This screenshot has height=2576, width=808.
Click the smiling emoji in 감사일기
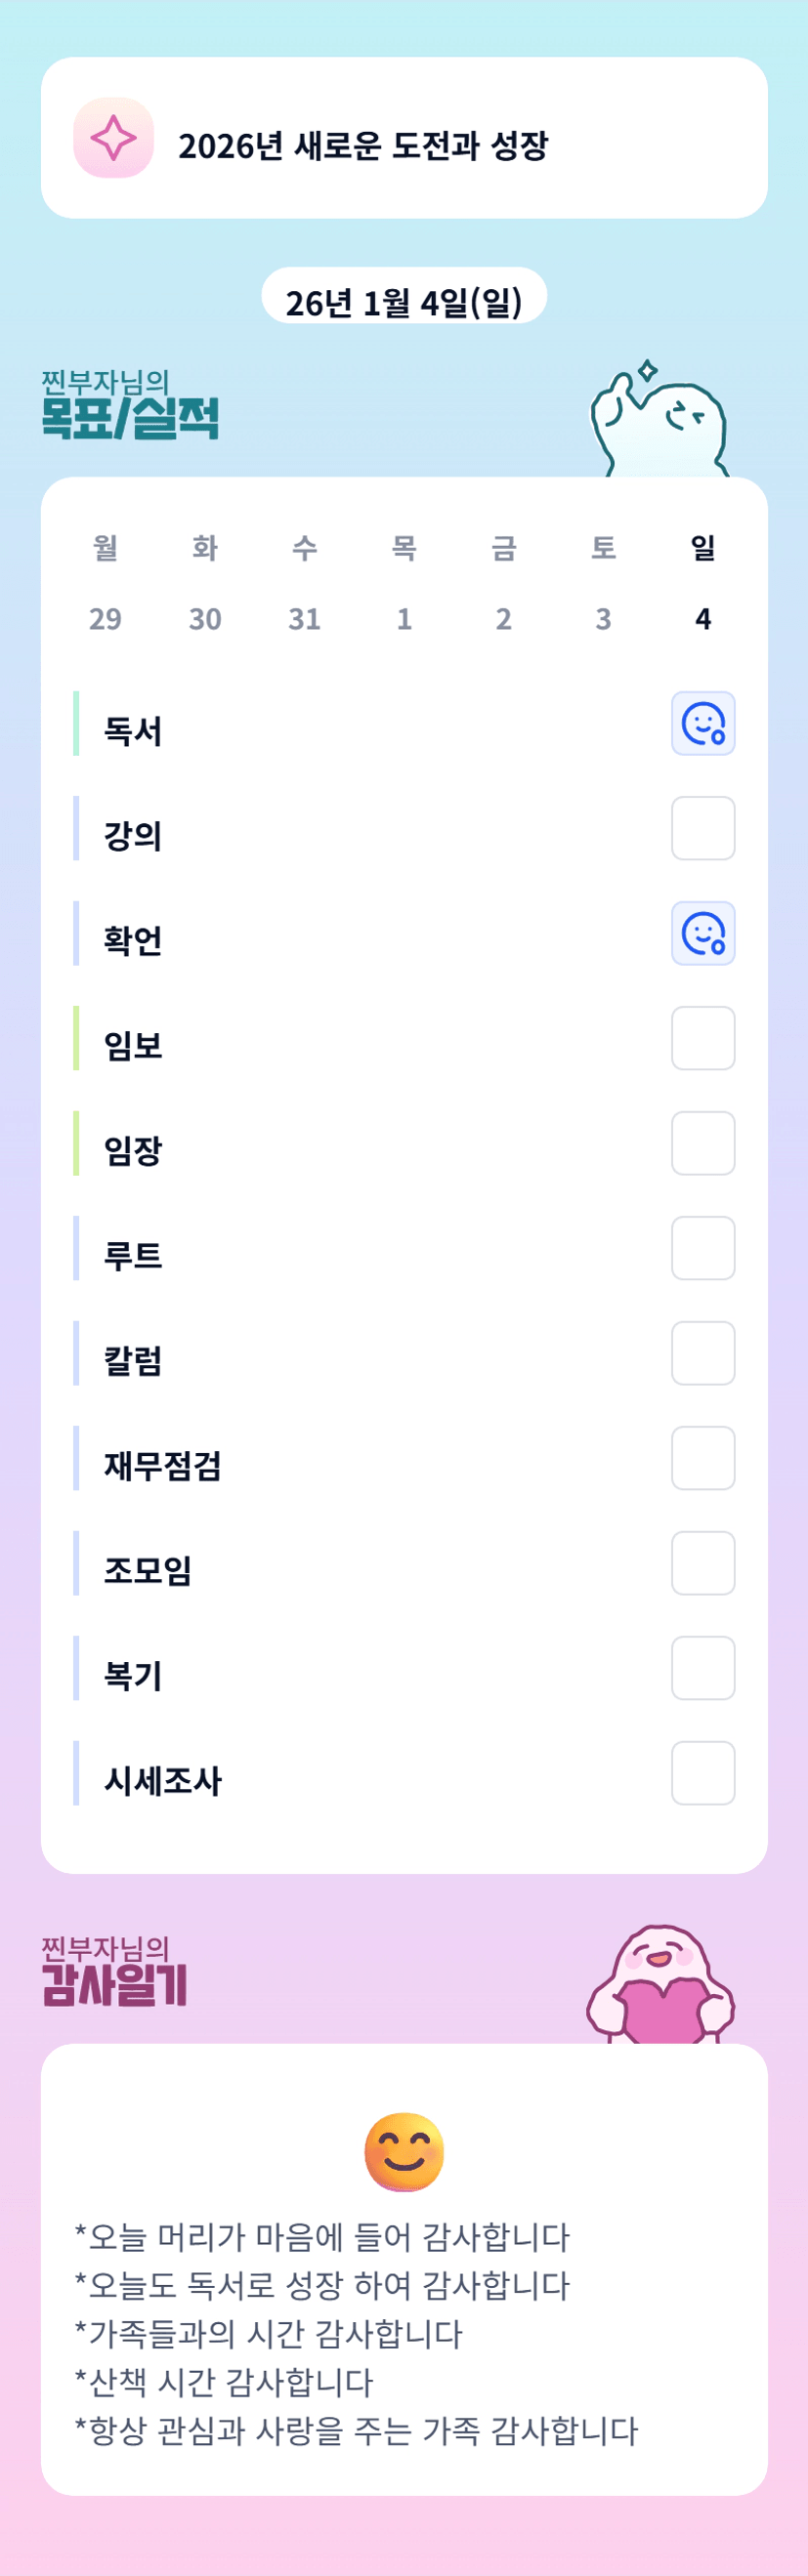pyautogui.click(x=404, y=2152)
